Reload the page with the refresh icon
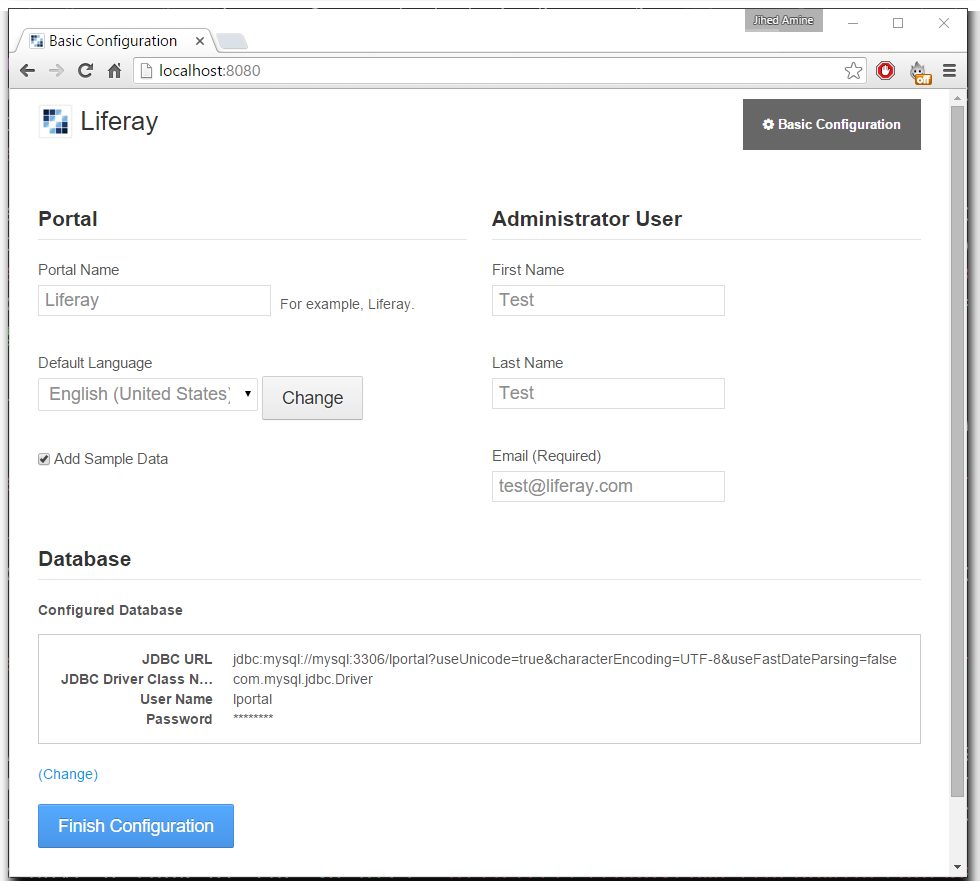This screenshot has height=890, width=980. [86, 71]
